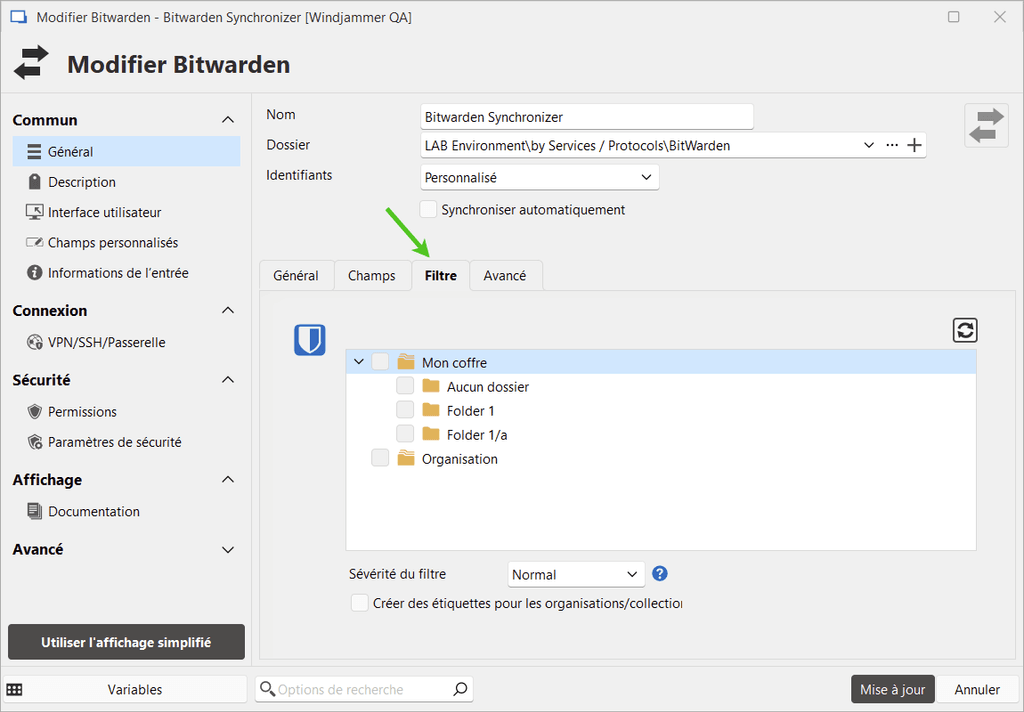Collapse the Mon coffre tree node
The width and height of the screenshot is (1024, 712).
[359, 362]
